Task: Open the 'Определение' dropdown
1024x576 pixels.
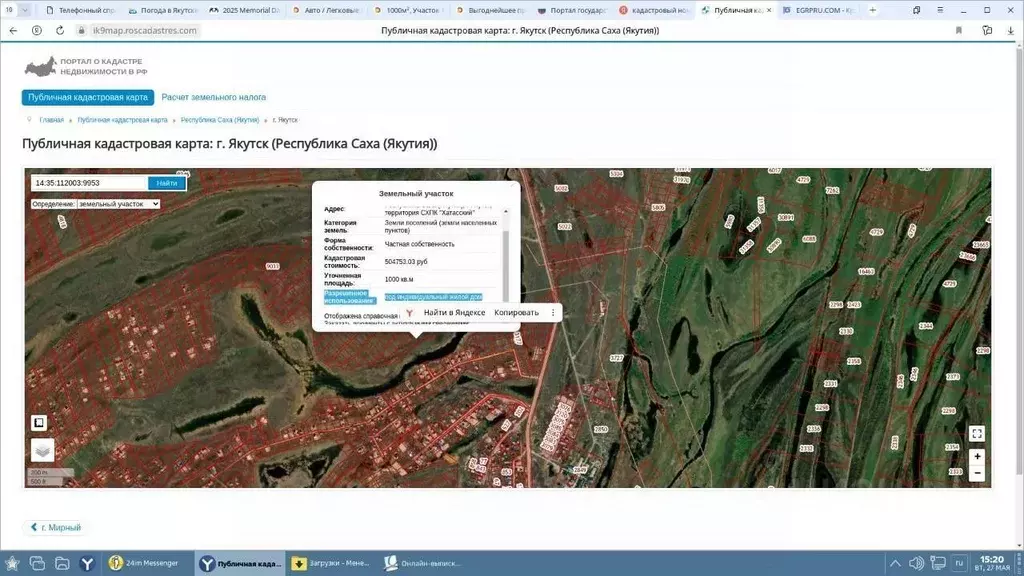Action: [x=118, y=204]
